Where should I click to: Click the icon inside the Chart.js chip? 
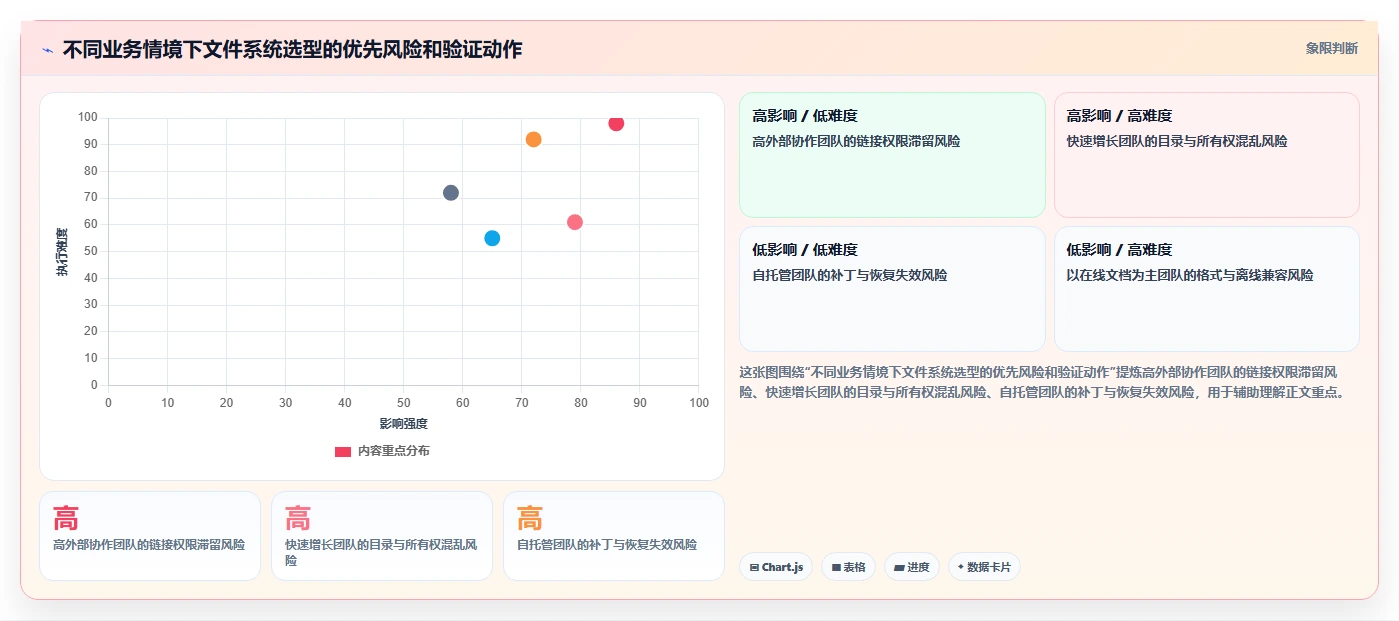click(754, 568)
